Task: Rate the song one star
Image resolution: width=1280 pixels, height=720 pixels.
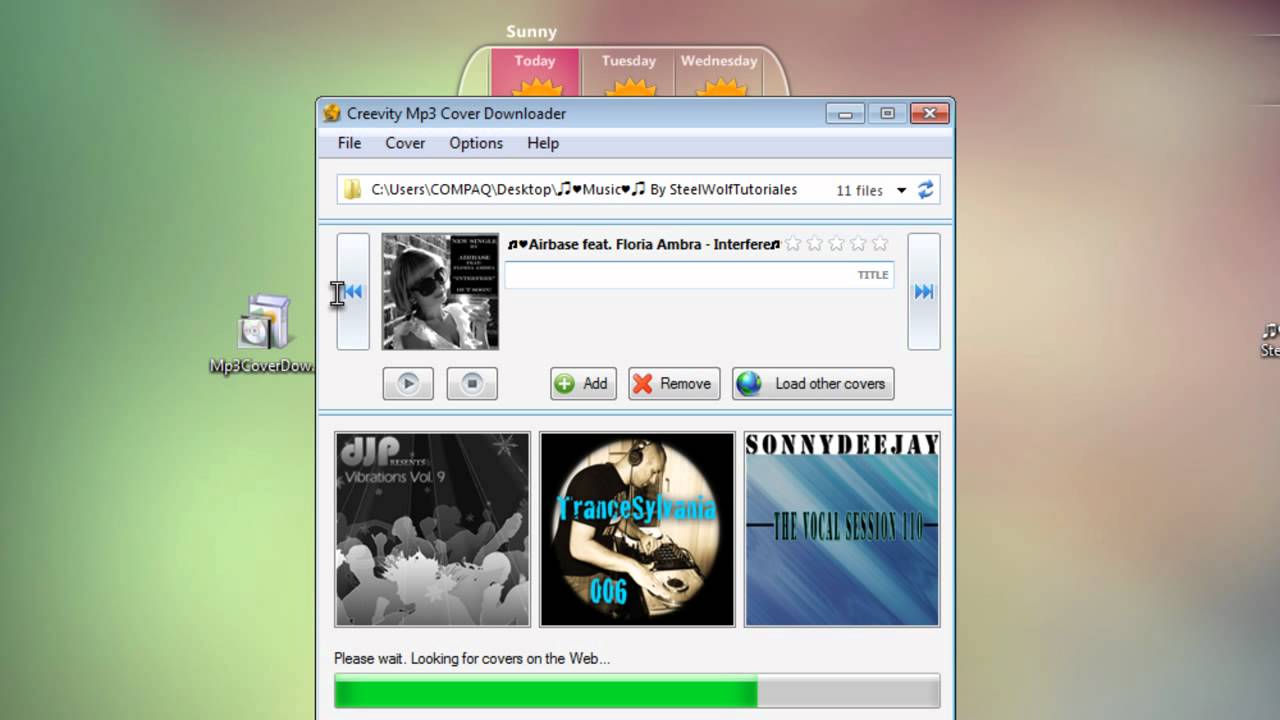Action: pos(793,243)
